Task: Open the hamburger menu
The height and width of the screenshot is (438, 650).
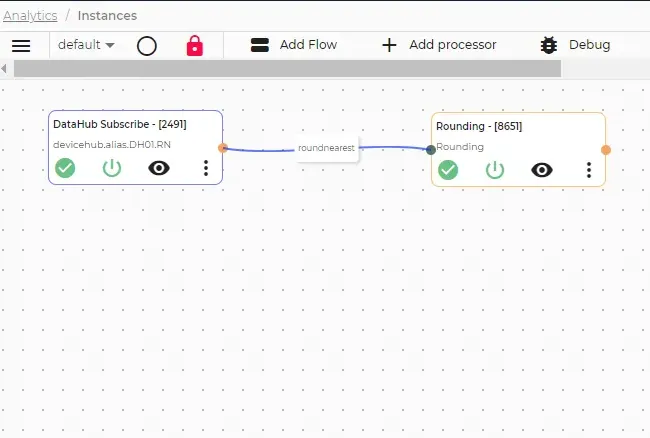Action: tap(21, 46)
